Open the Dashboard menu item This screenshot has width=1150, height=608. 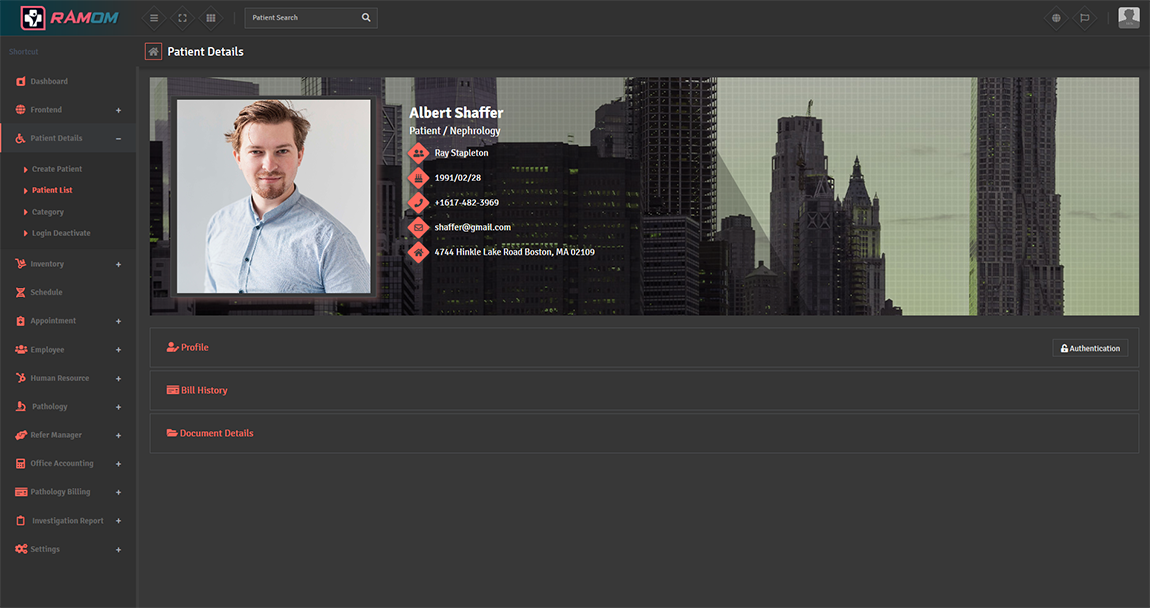click(x=49, y=82)
